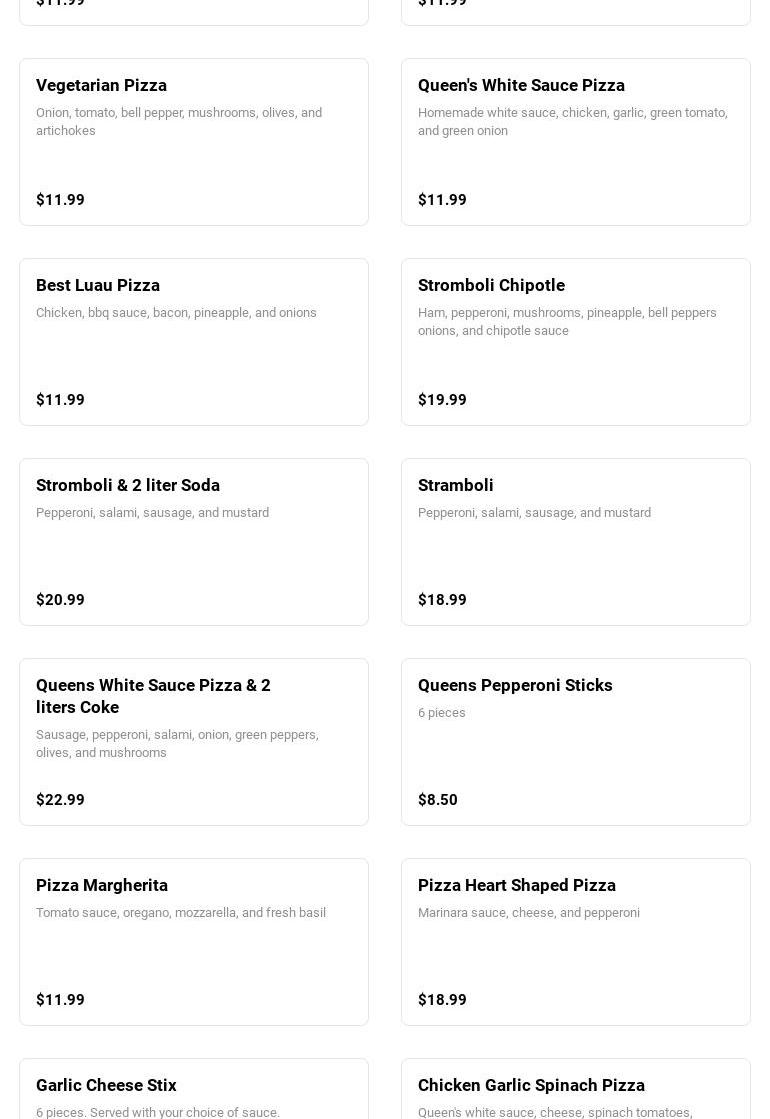Open the Vegetarian Pizza menu item
The image size is (770, 1119).
[194, 142]
